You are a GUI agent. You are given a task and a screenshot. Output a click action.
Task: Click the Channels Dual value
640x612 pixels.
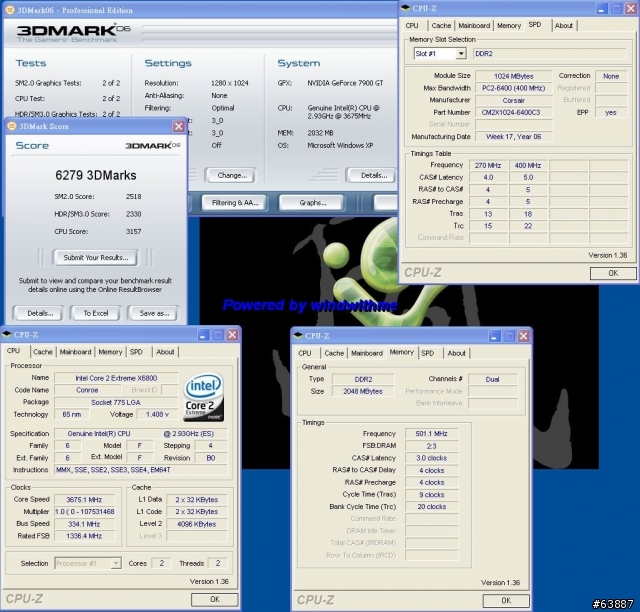pyautogui.click(x=493, y=379)
